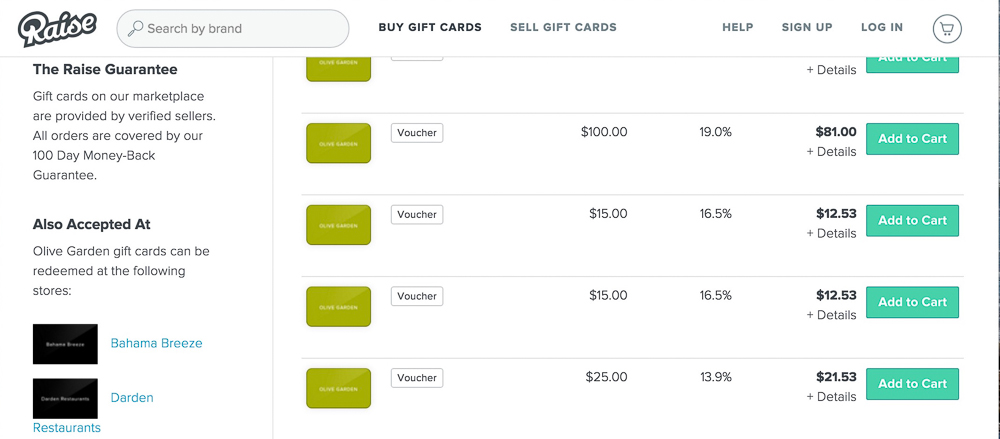Image resolution: width=1000 pixels, height=439 pixels.
Task: Add the $100.00 voucher to cart
Action: [x=912, y=139]
